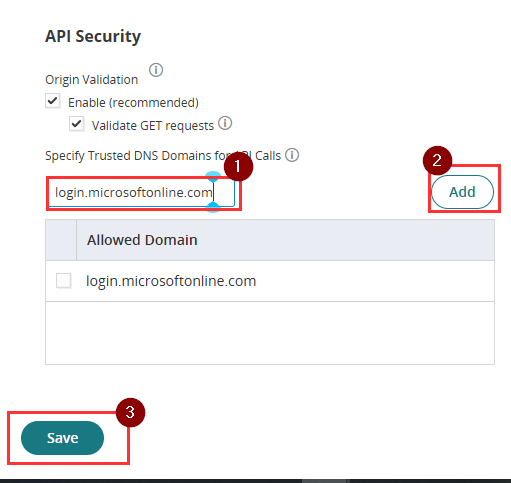Click the empty area below the domain row
The width and height of the screenshot is (511, 483).
(x=270, y=333)
